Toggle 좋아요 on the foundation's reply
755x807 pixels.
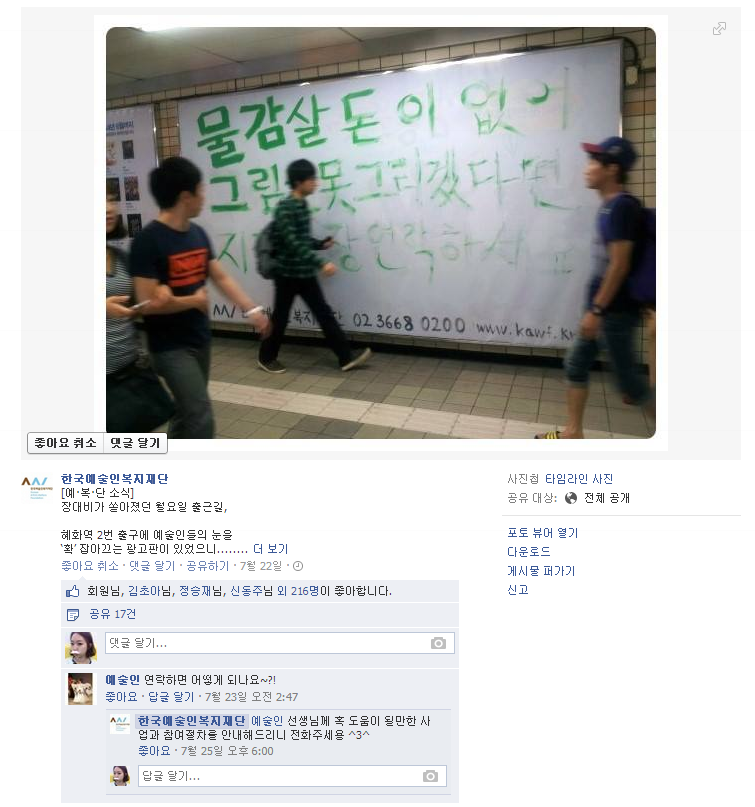(x=154, y=751)
